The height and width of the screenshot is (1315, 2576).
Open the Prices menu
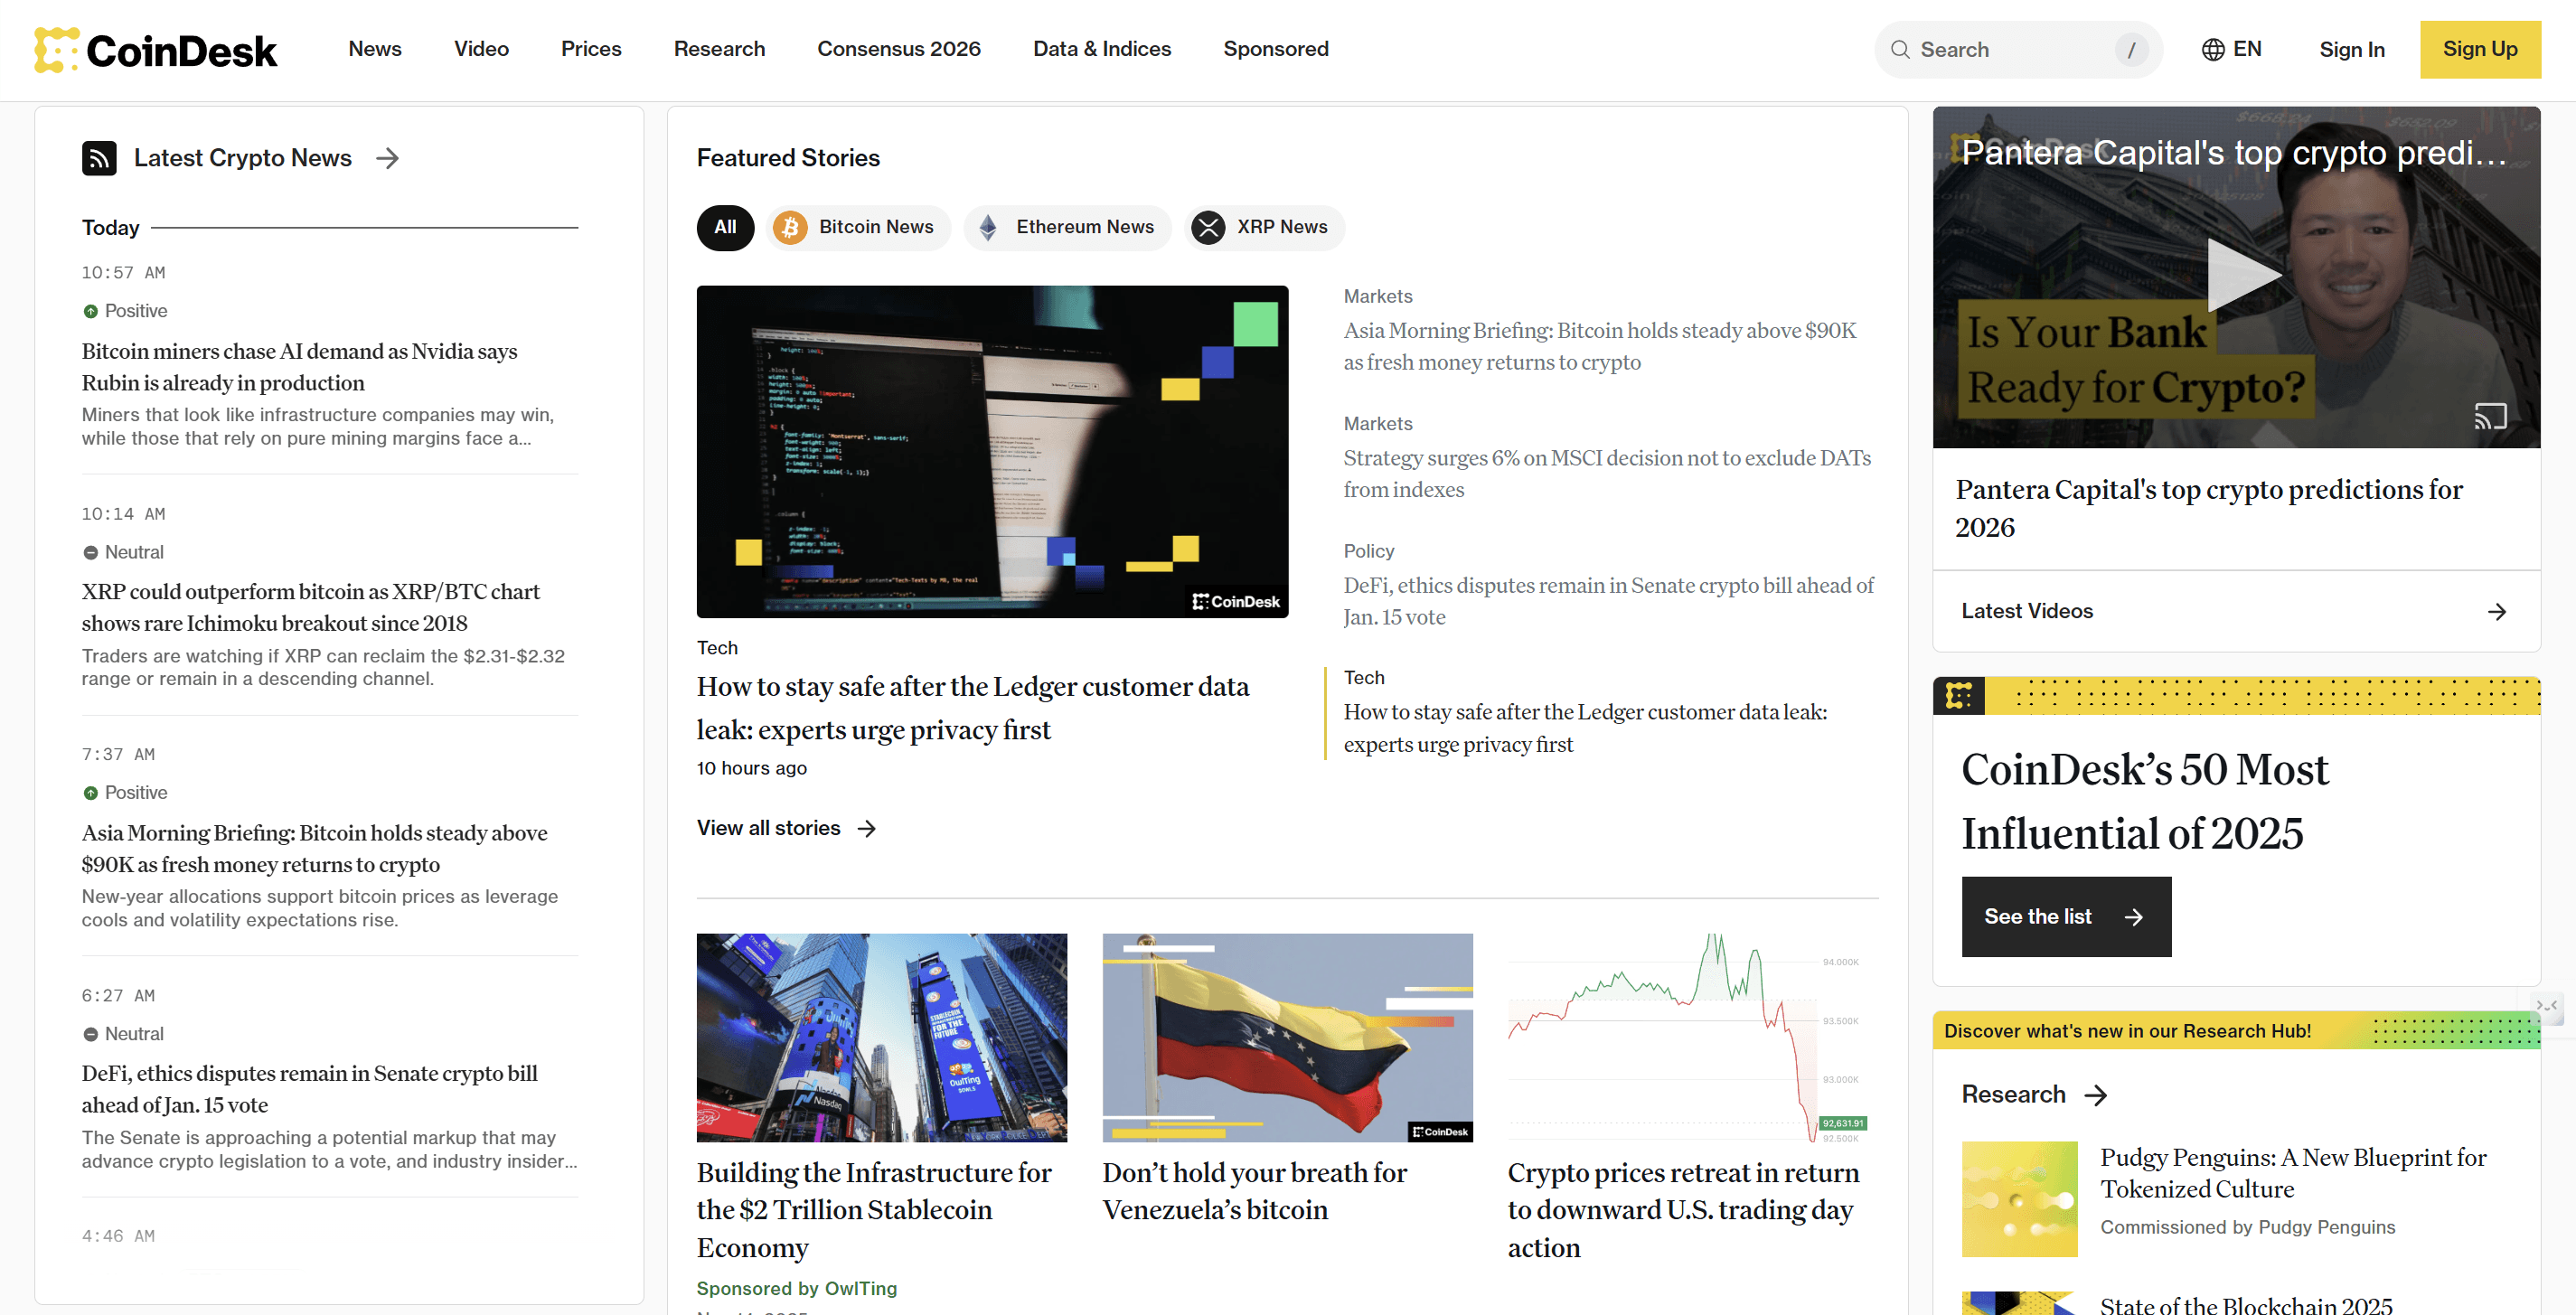(x=591, y=49)
